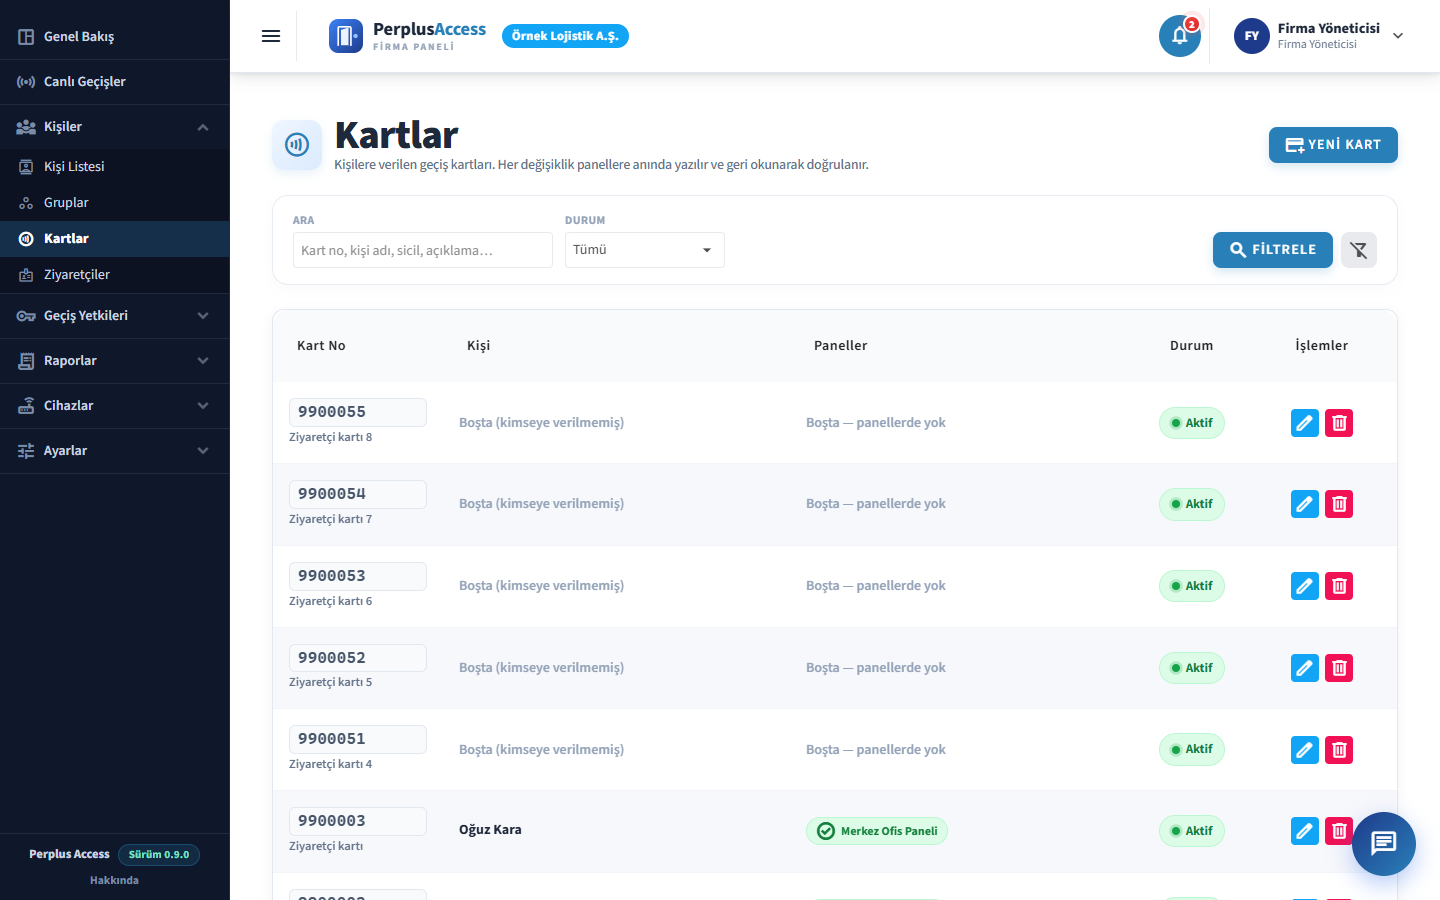Open Ziyaretçiler in sidebar
Viewport: 1440px width, 900px height.
115,275
